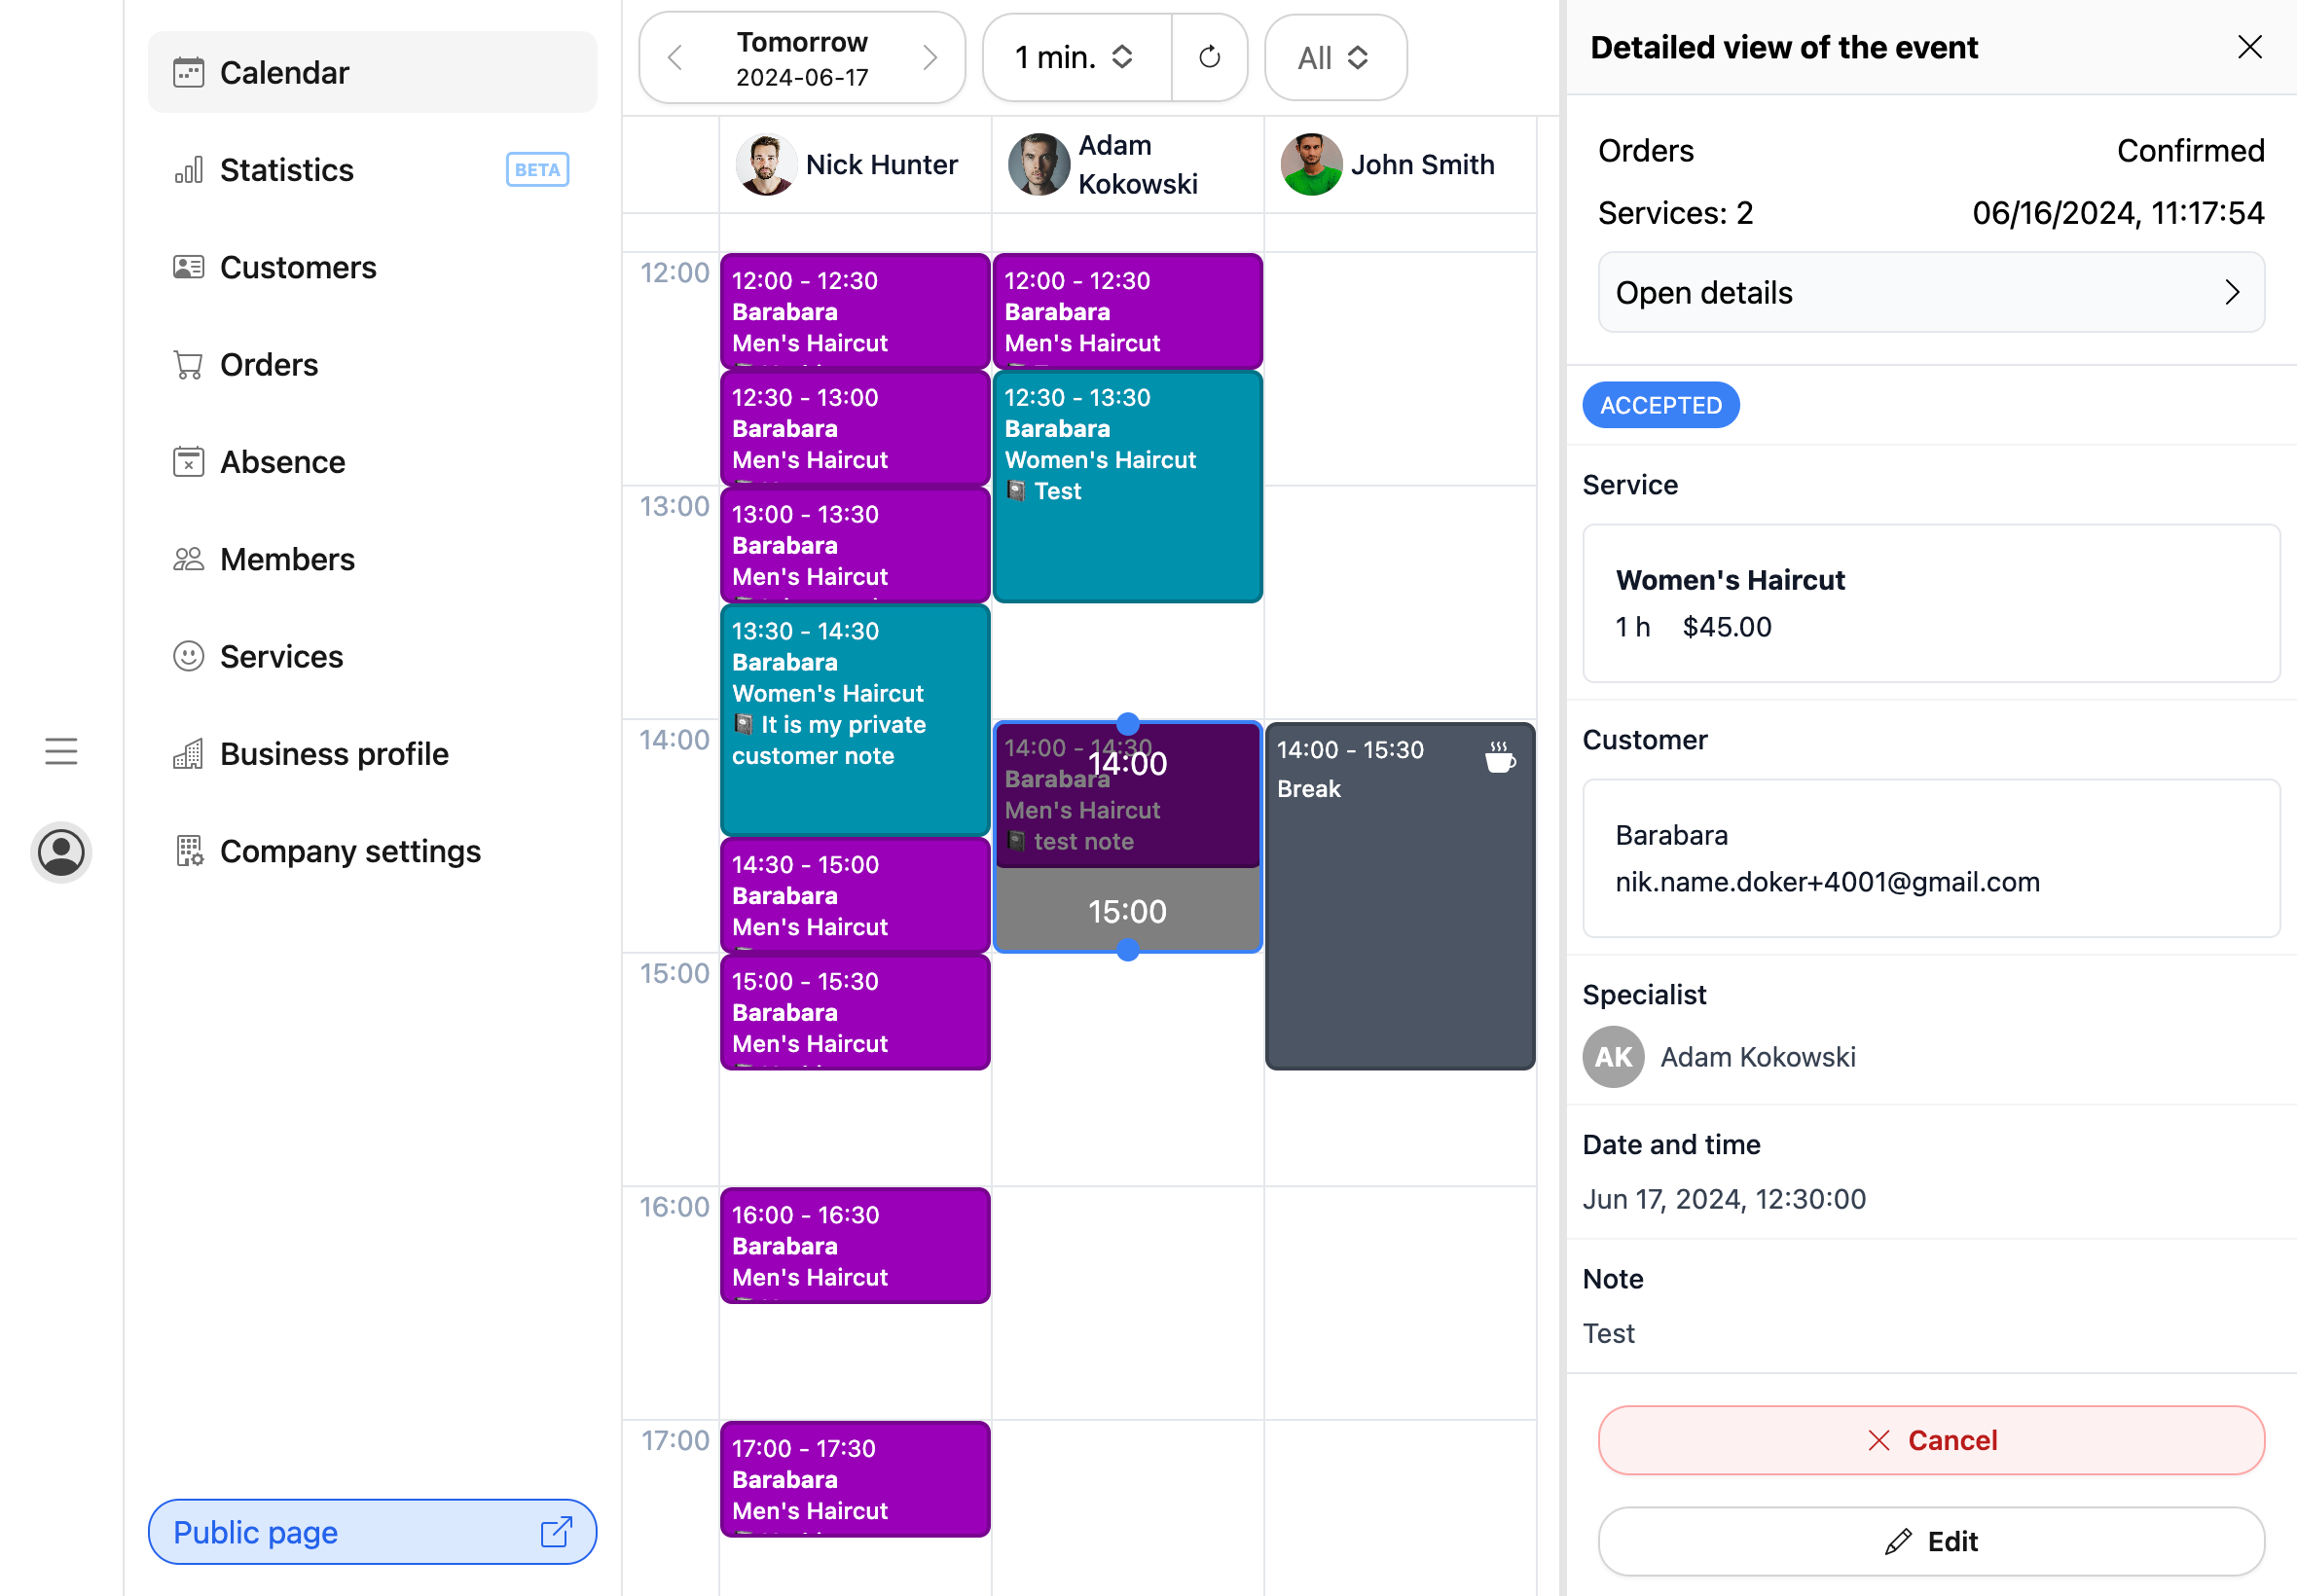Click the Calendar sidebar icon
Image resolution: width=2297 pixels, height=1596 pixels.
pyautogui.click(x=185, y=71)
